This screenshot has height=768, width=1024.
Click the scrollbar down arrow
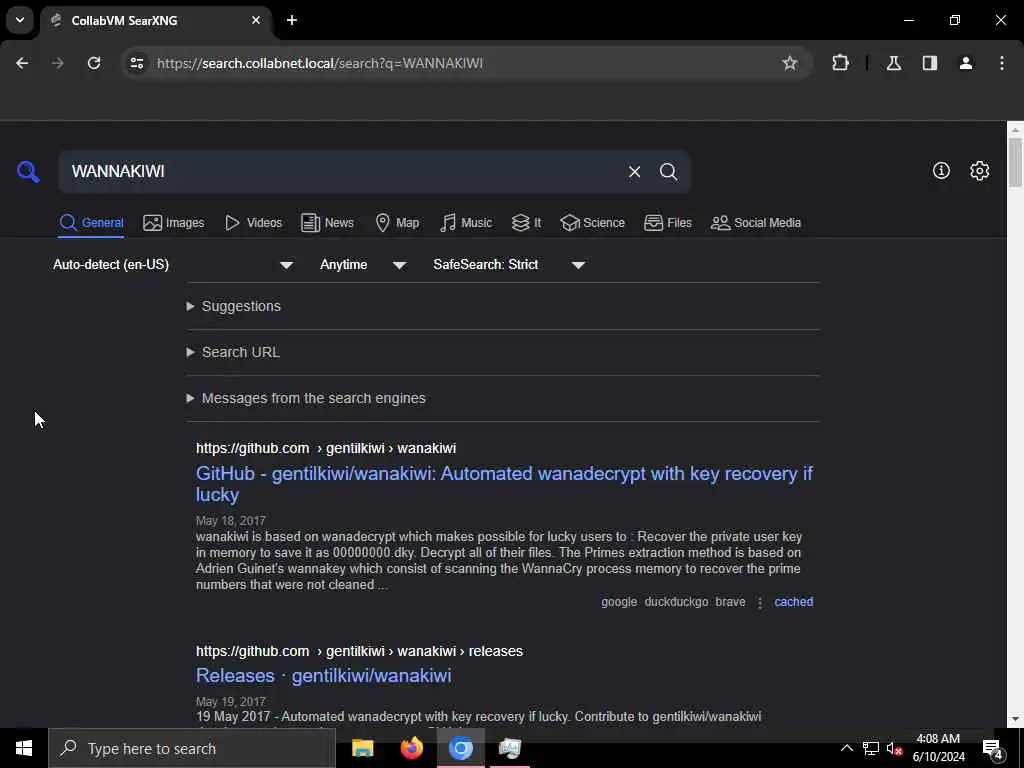[1015, 719]
